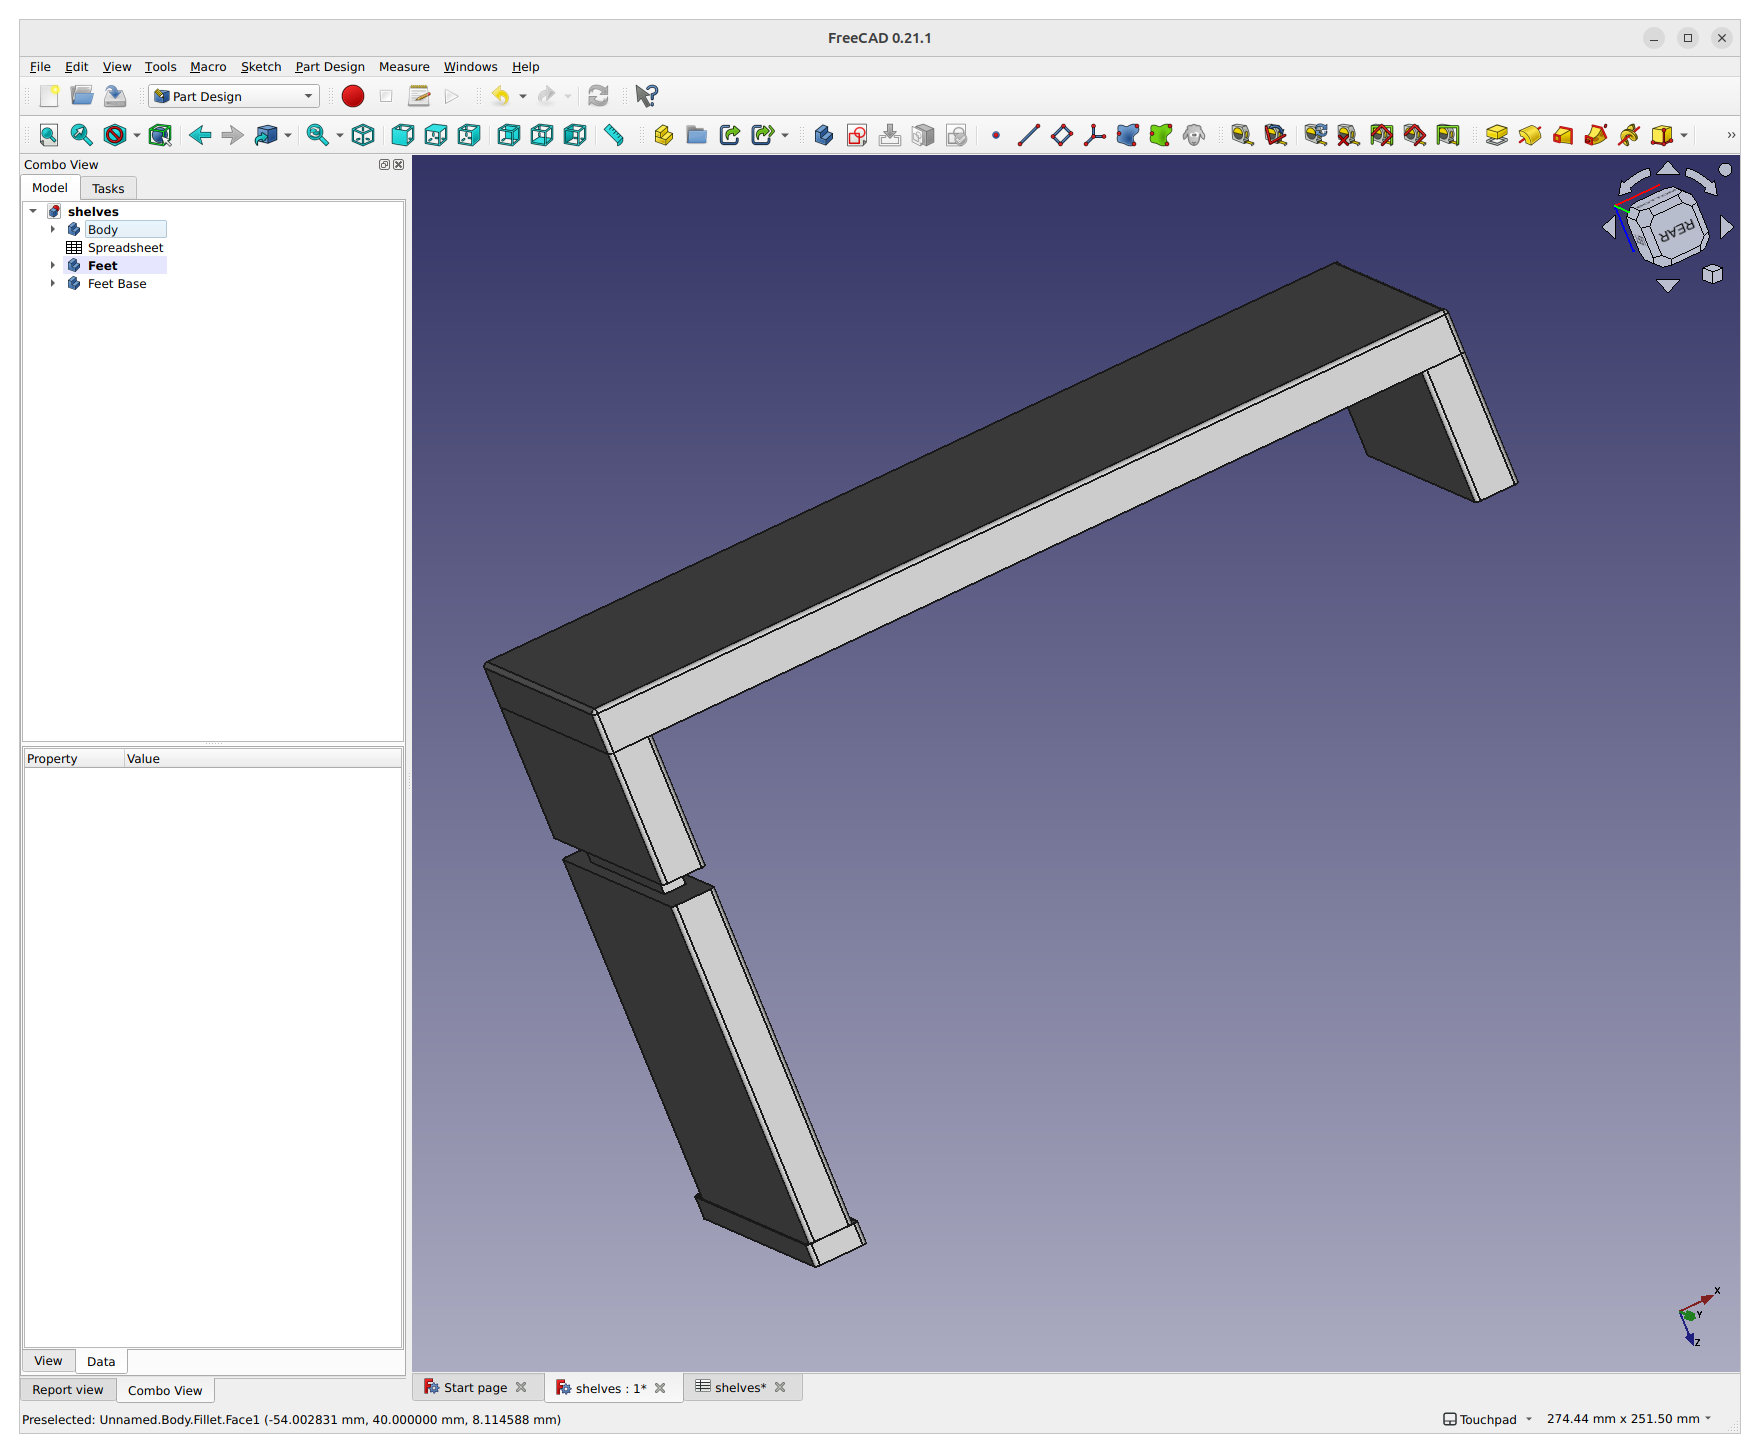Create a shape binder
This screenshot has height=1453, width=1760.
tap(1128, 135)
